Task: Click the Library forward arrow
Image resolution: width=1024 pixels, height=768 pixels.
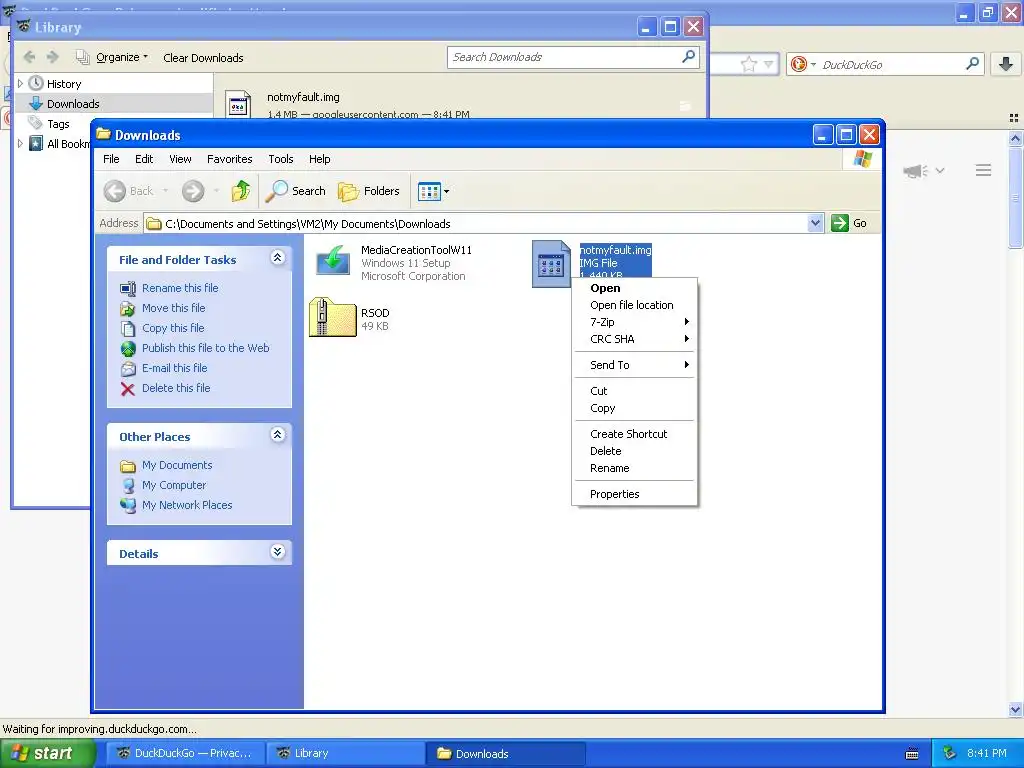Action: point(53,57)
